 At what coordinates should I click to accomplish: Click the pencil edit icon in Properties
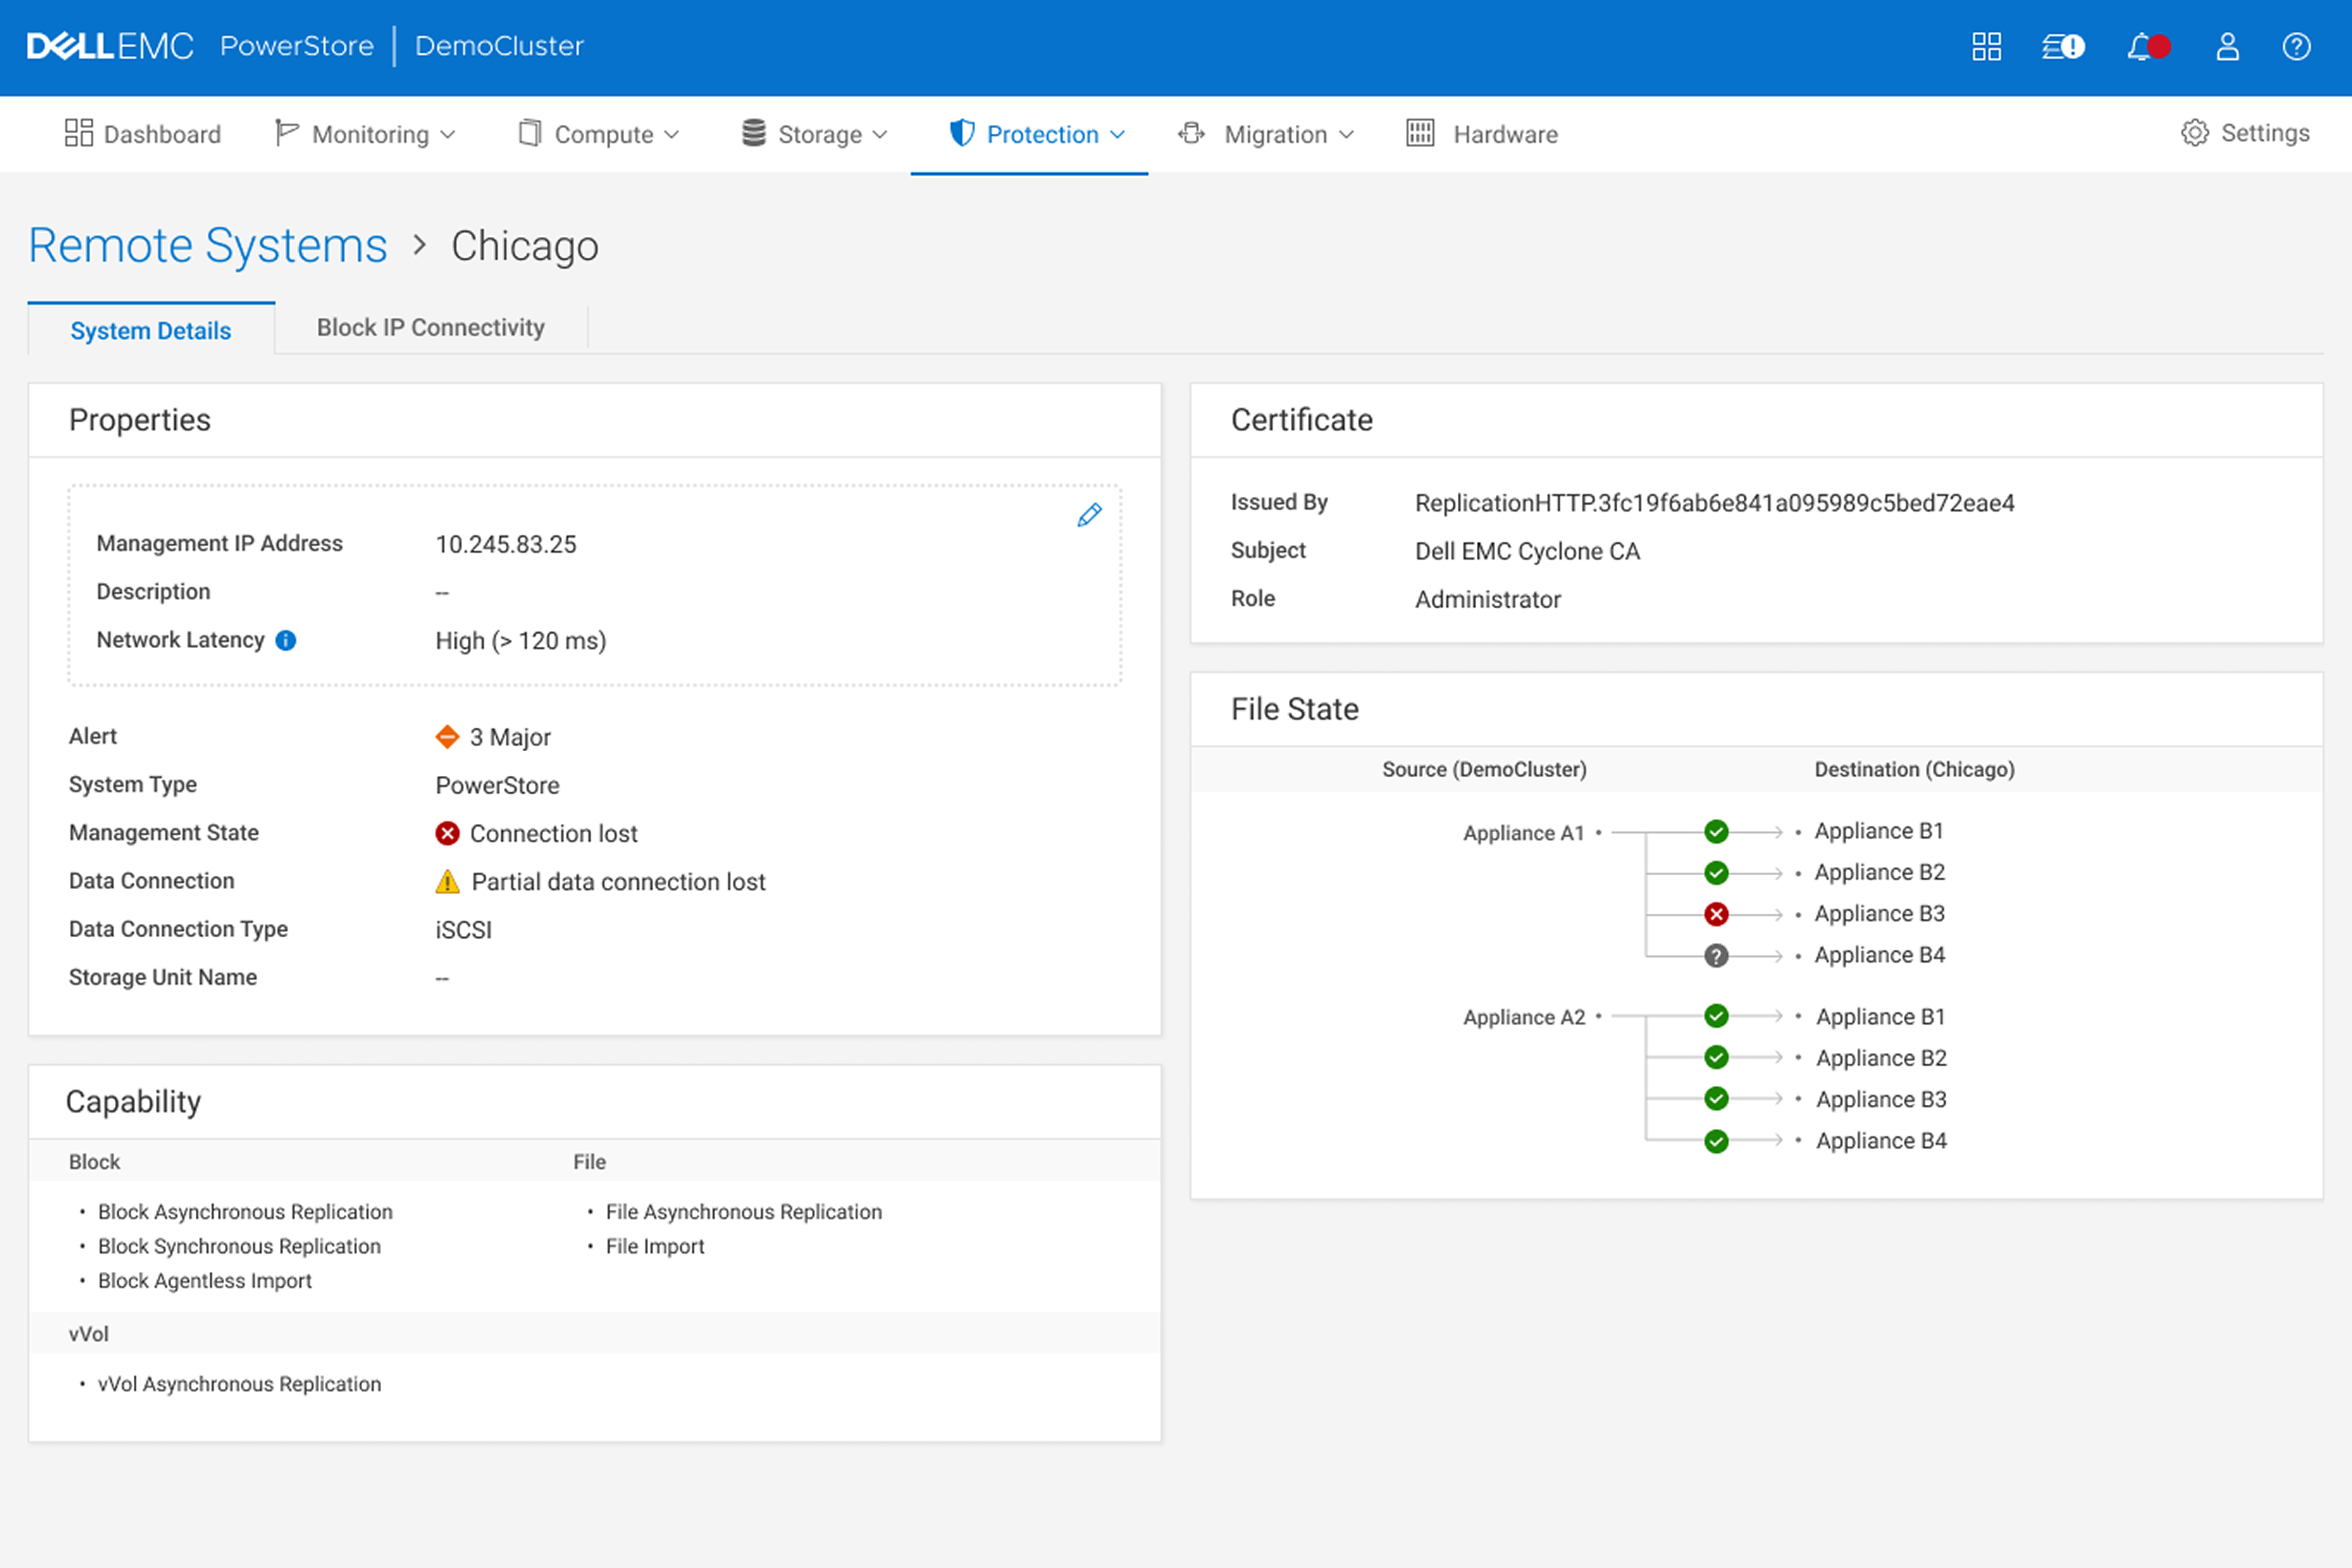pos(1089,515)
